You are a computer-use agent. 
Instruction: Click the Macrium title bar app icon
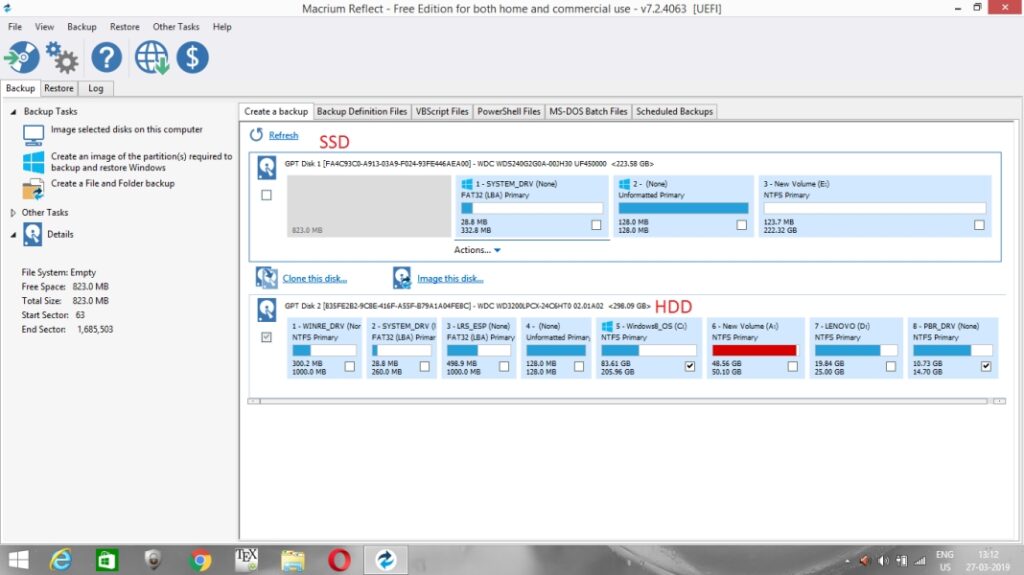[7, 8]
